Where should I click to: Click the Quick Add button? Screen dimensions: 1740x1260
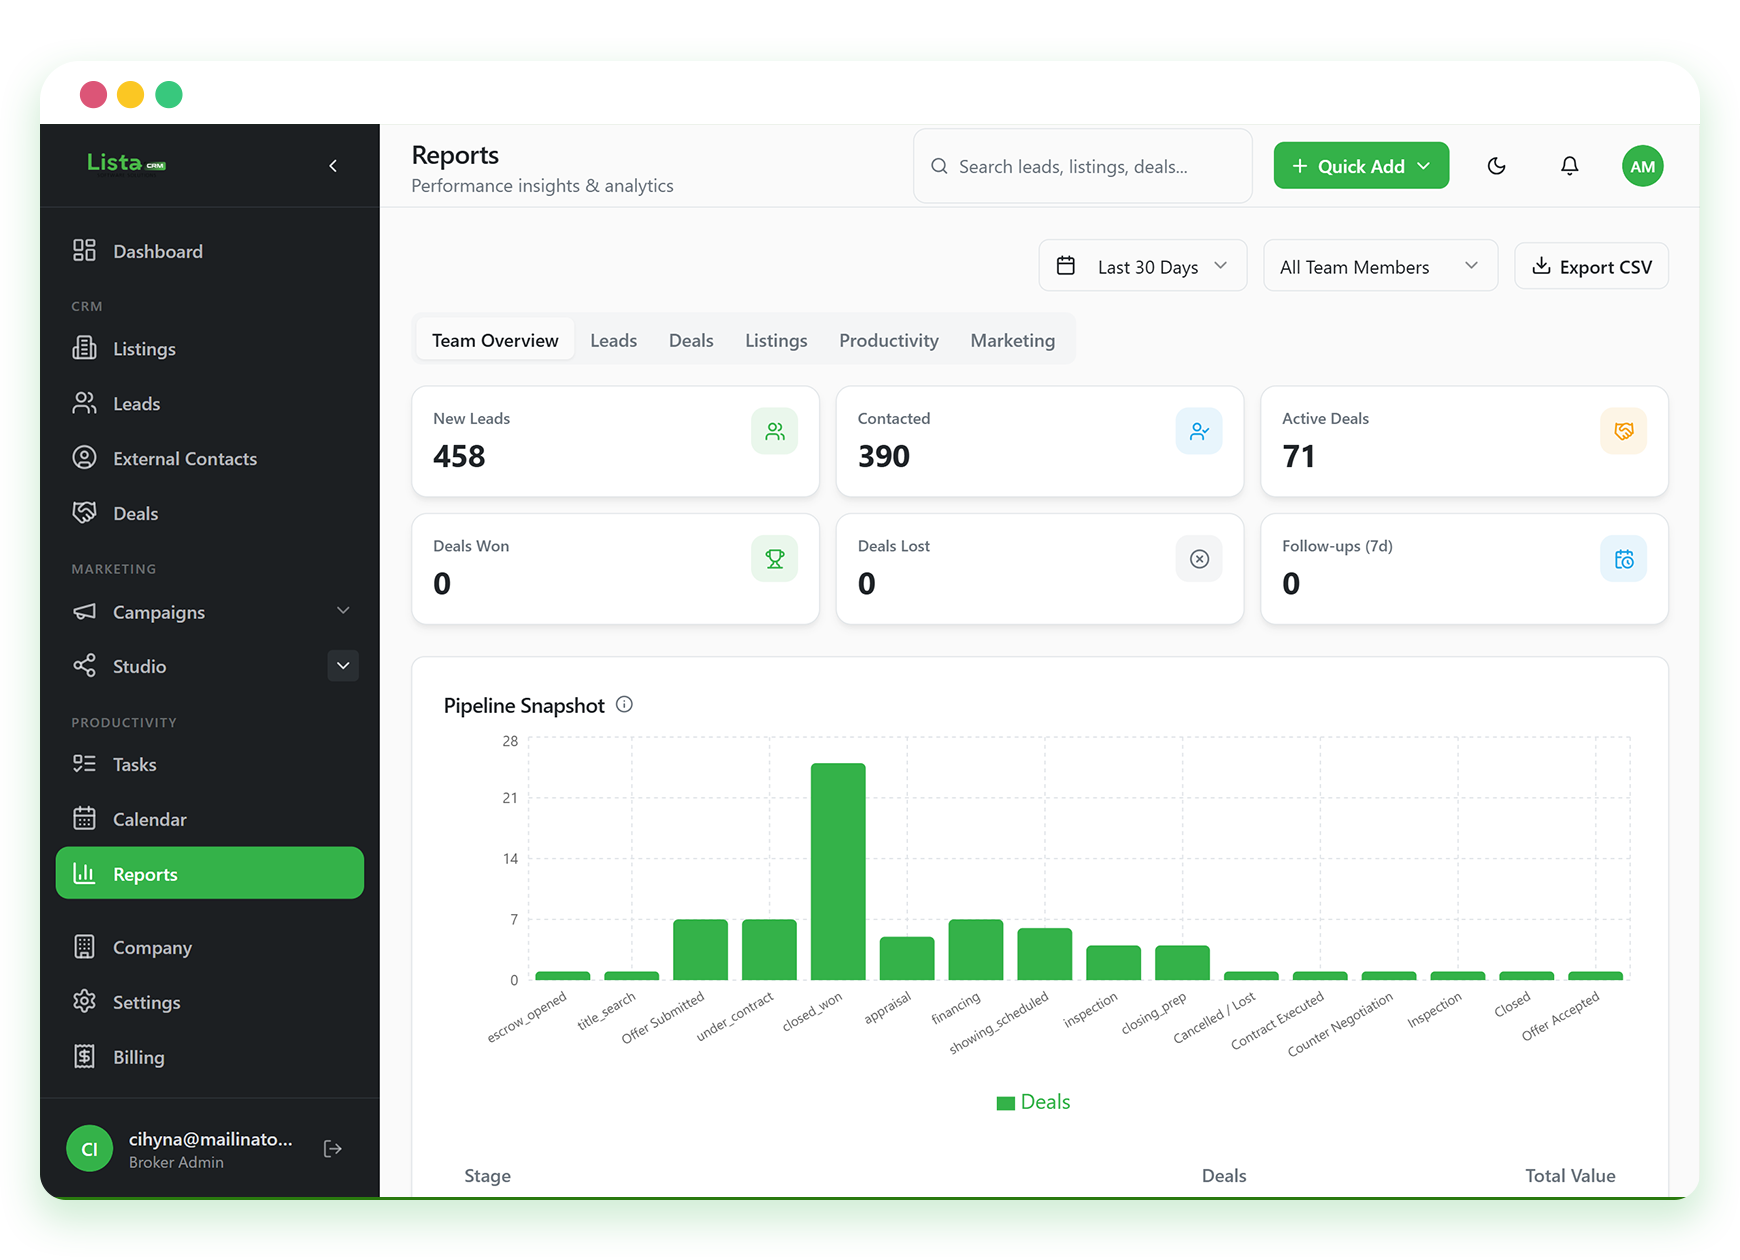pyautogui.click(x=1361, y=166)
